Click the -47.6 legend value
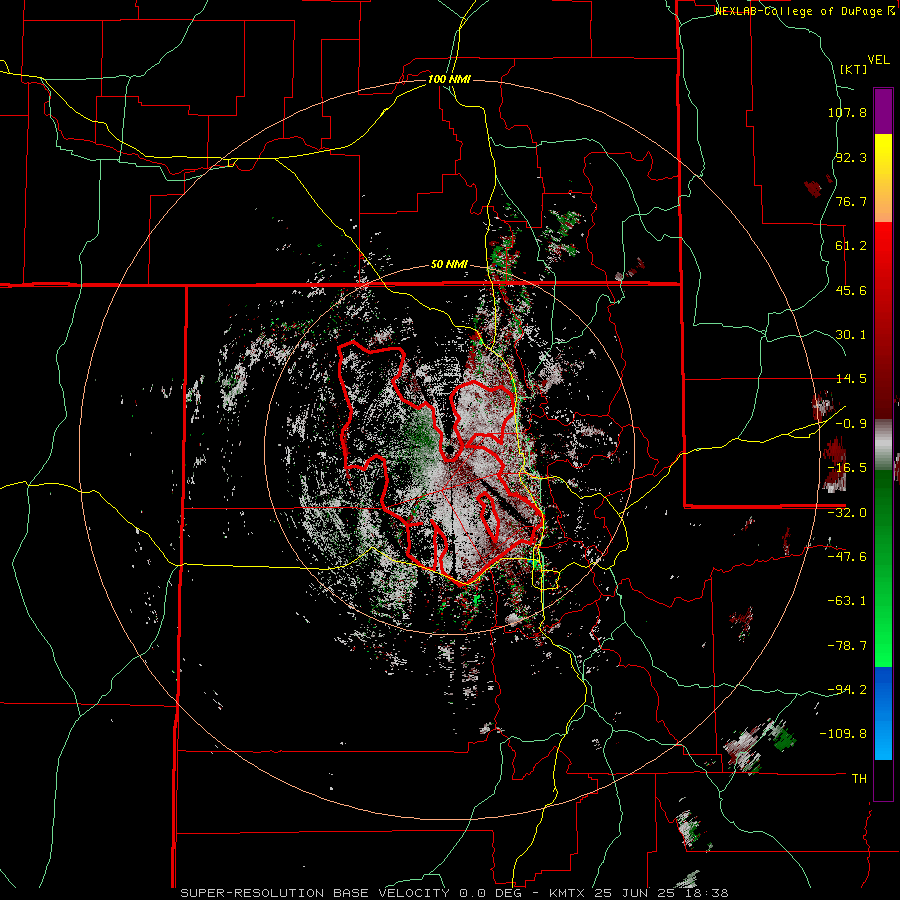The image size is (900, 900). [847, 557]
